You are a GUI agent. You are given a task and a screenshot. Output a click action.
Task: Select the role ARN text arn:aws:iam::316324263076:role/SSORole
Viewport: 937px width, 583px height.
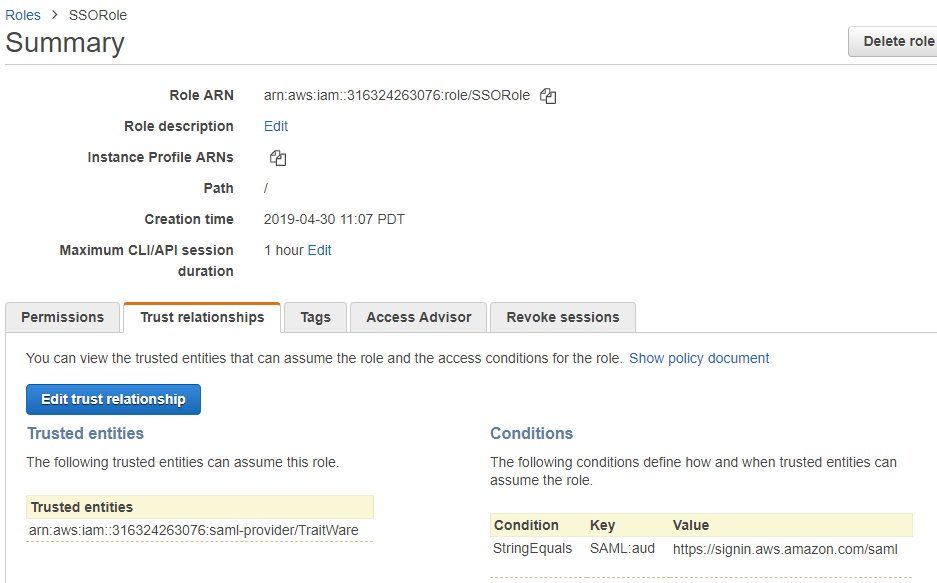pyautogui.click(x=397, y=96)
